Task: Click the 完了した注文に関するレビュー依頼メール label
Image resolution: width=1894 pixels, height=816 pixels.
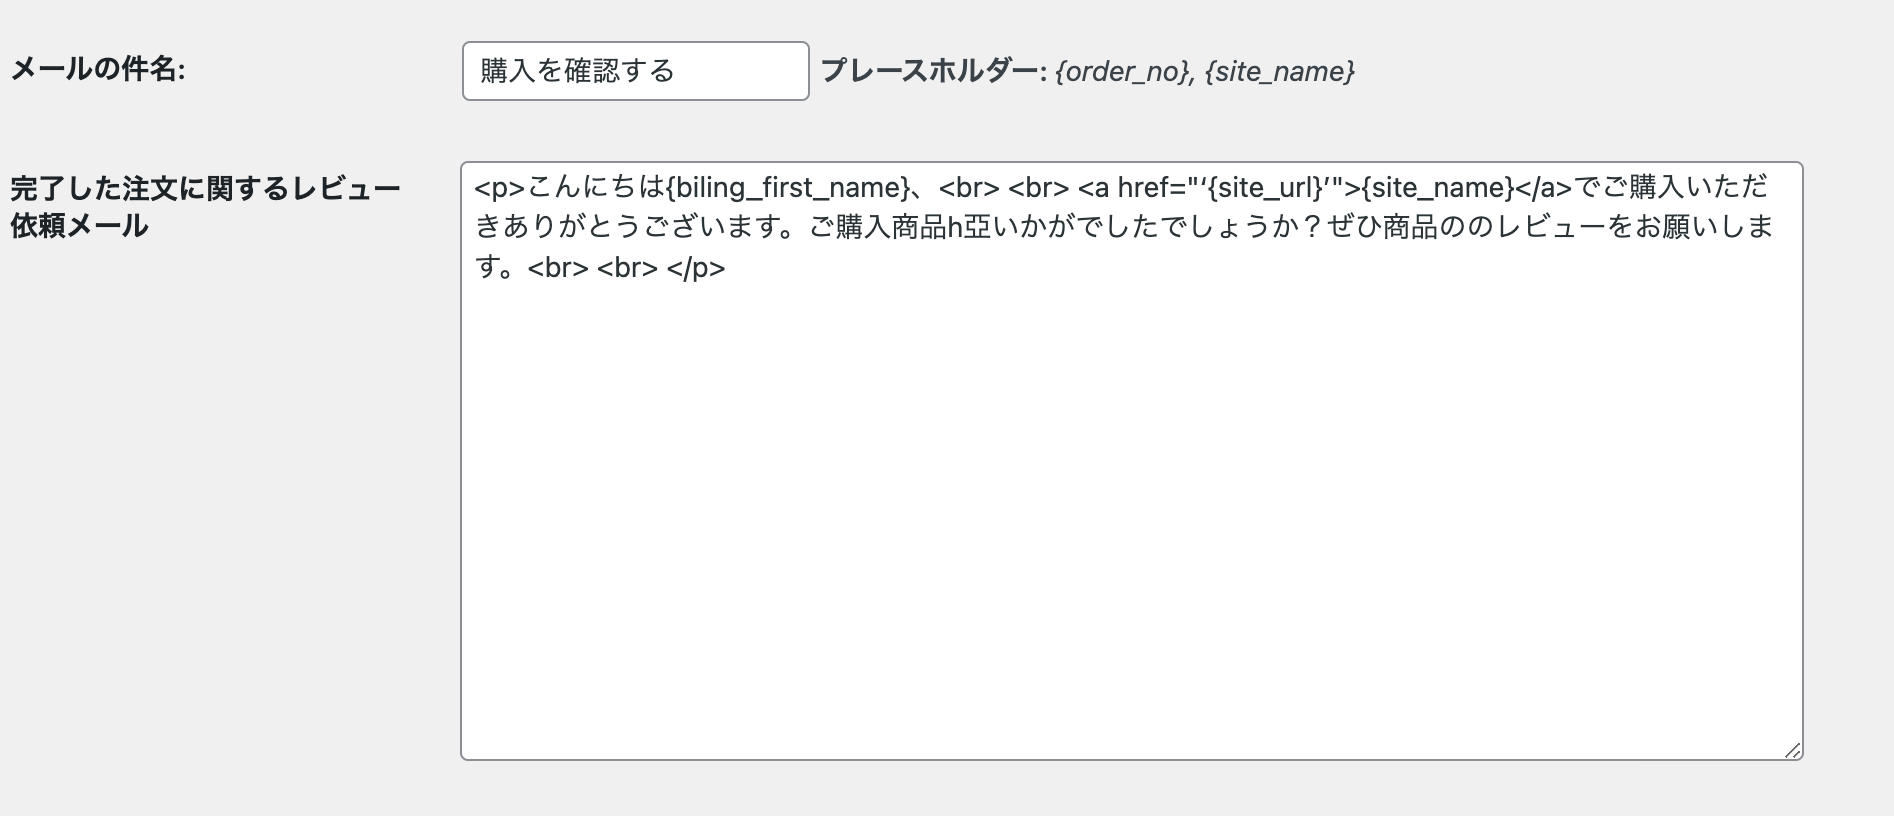Action: pyautogui.click(x=205, y=207)
